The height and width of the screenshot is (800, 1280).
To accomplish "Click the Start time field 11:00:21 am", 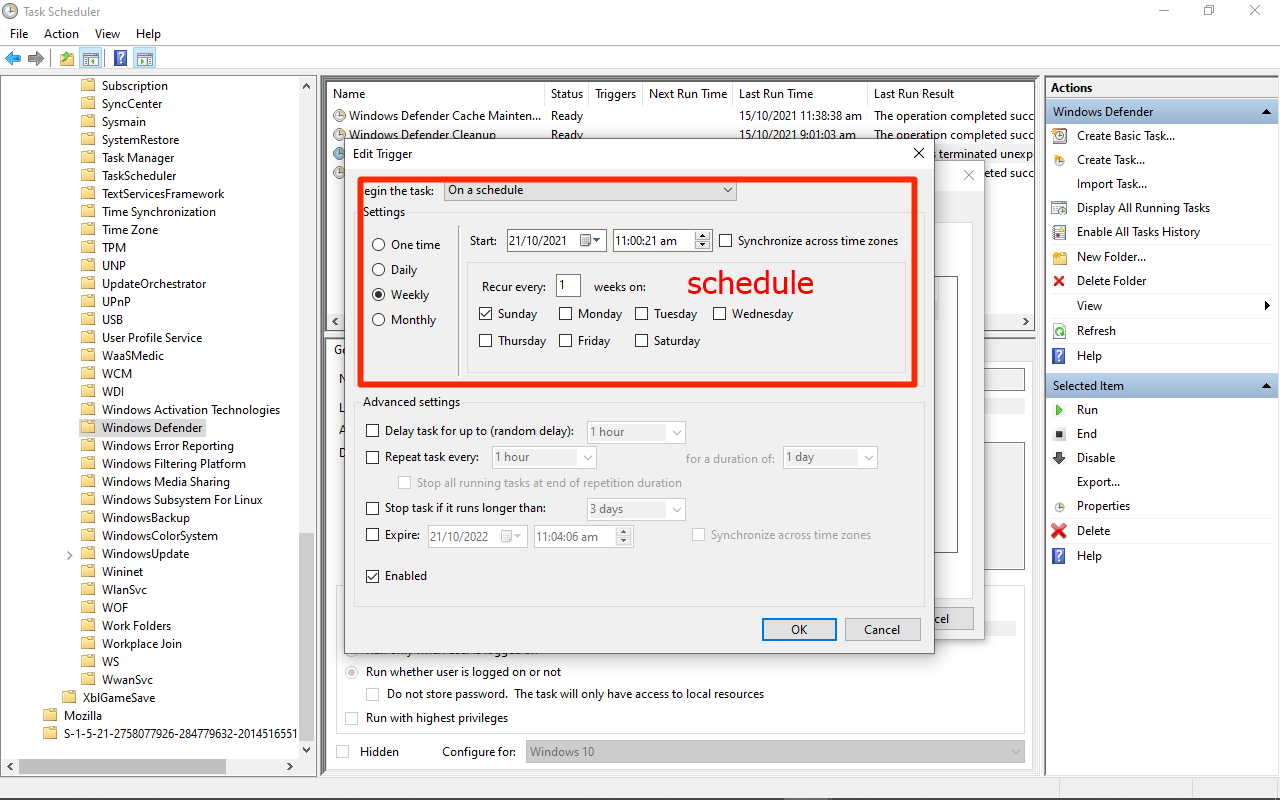I will [654, 240].
